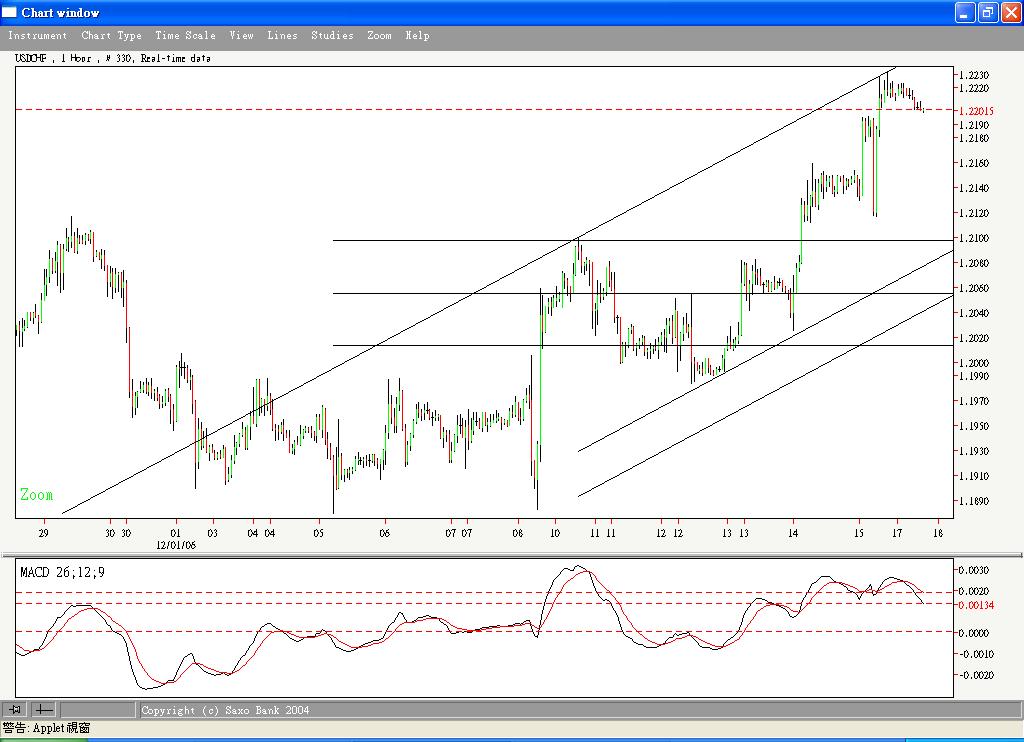Click the USDCHF 1 Hour chart header text
This screenshot has width=1024, height=742.
point(112,58)
